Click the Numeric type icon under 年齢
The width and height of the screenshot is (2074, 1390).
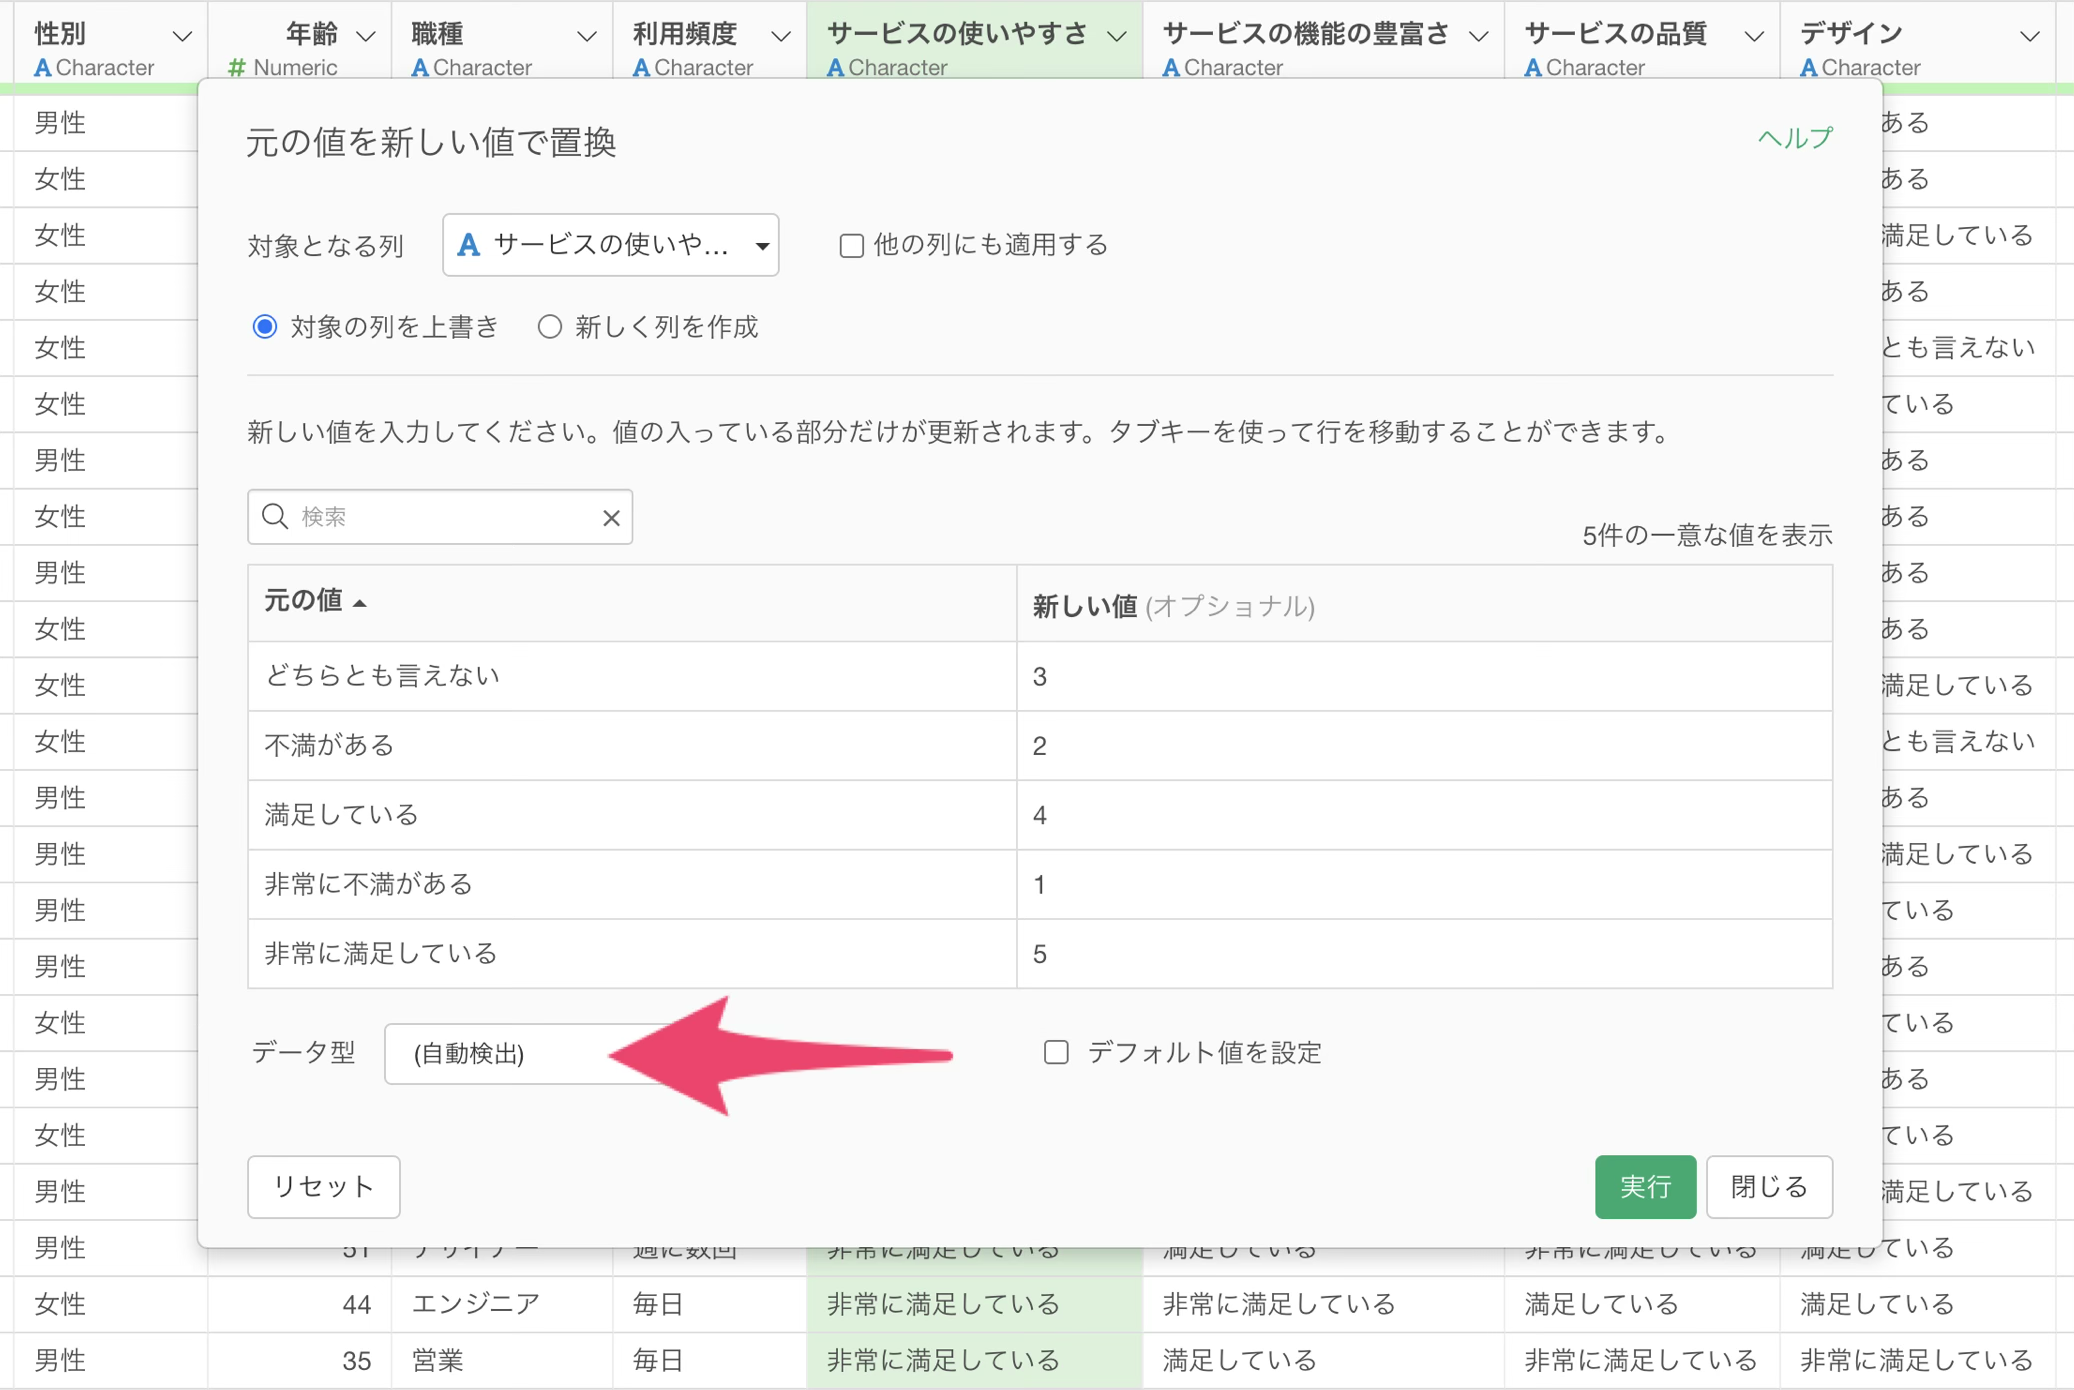point(237,68)
